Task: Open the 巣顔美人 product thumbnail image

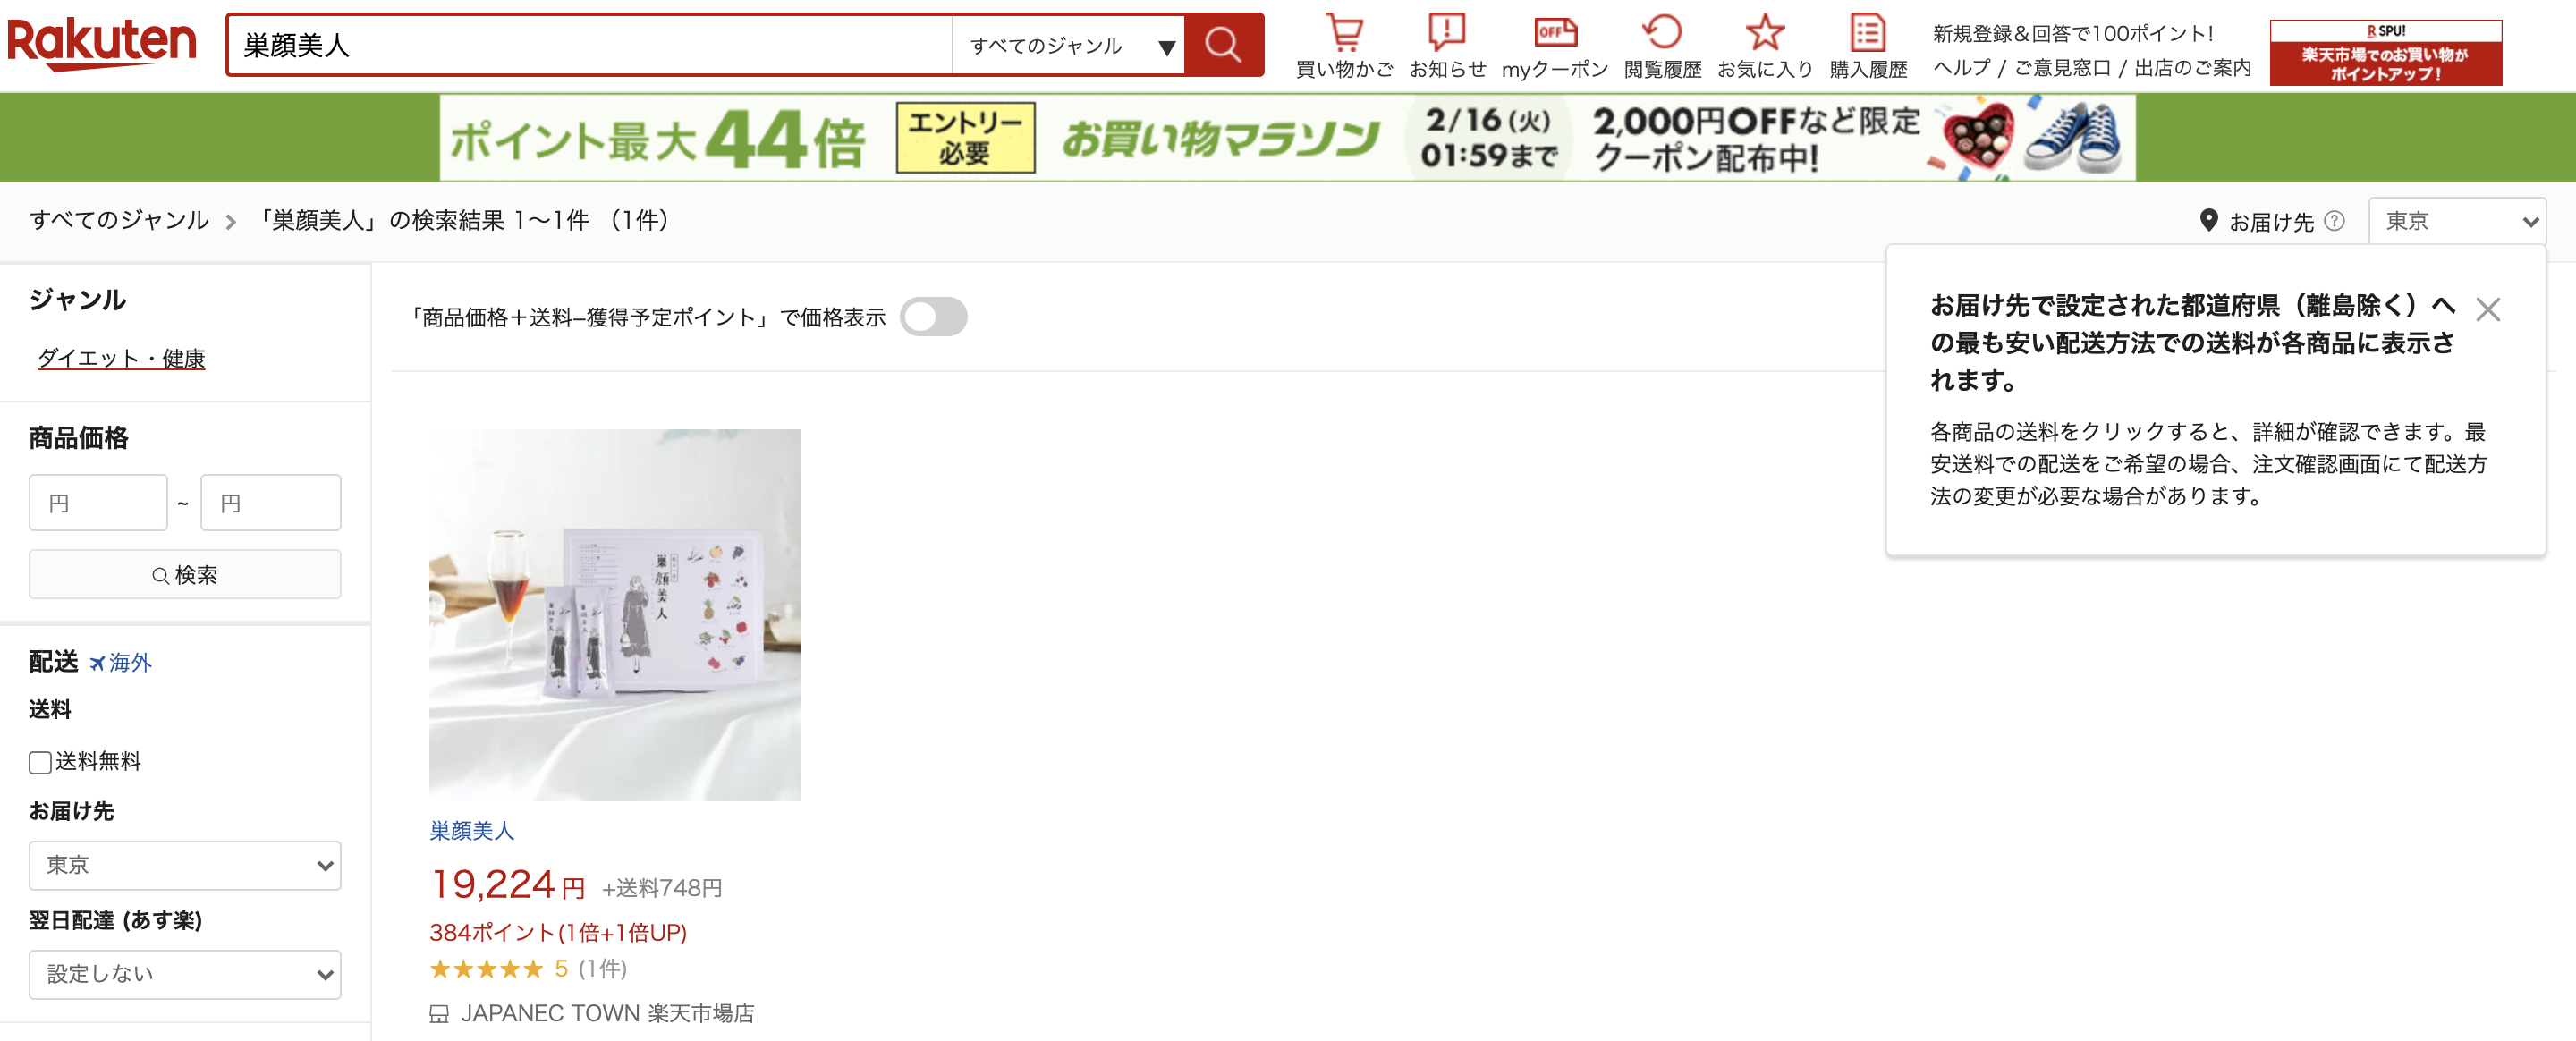Action: pyautogui.click(x=615, y=615)
